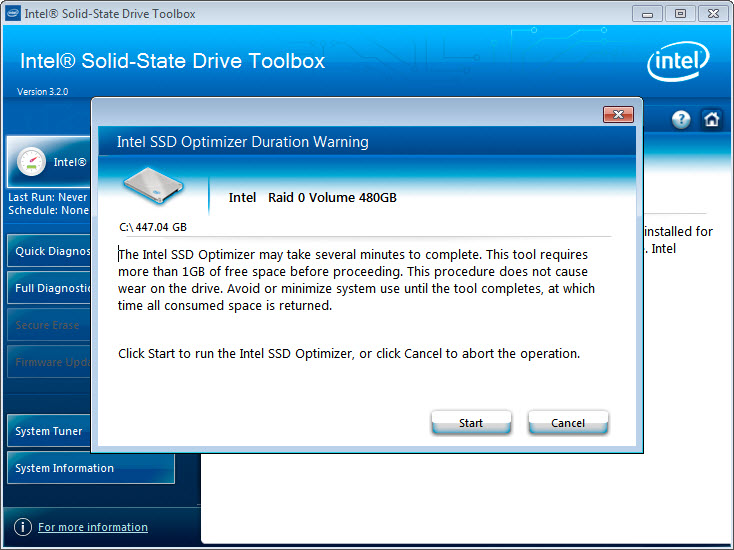Minimize the Intel SSD Toolbox window
The height and width of the screenshot is (550, 734).
[647, 14]
